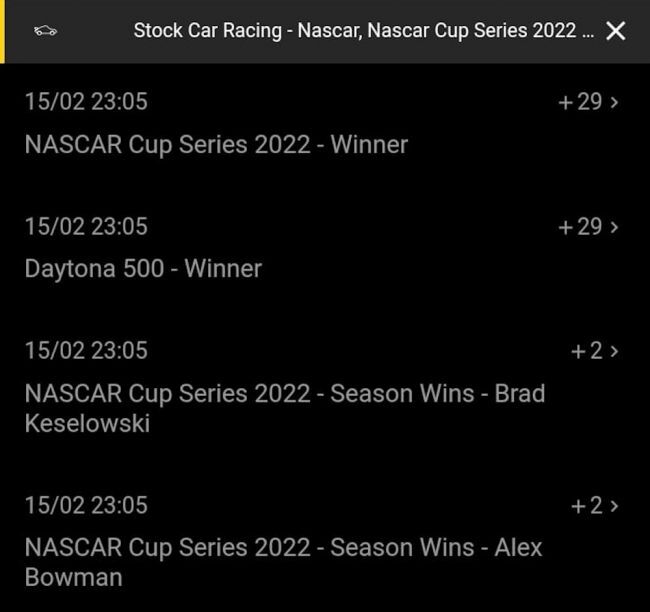Click +29 count for NASCAR Cup Series Winner
Viewport: 650px width, 612px height.
pos(580,102)
